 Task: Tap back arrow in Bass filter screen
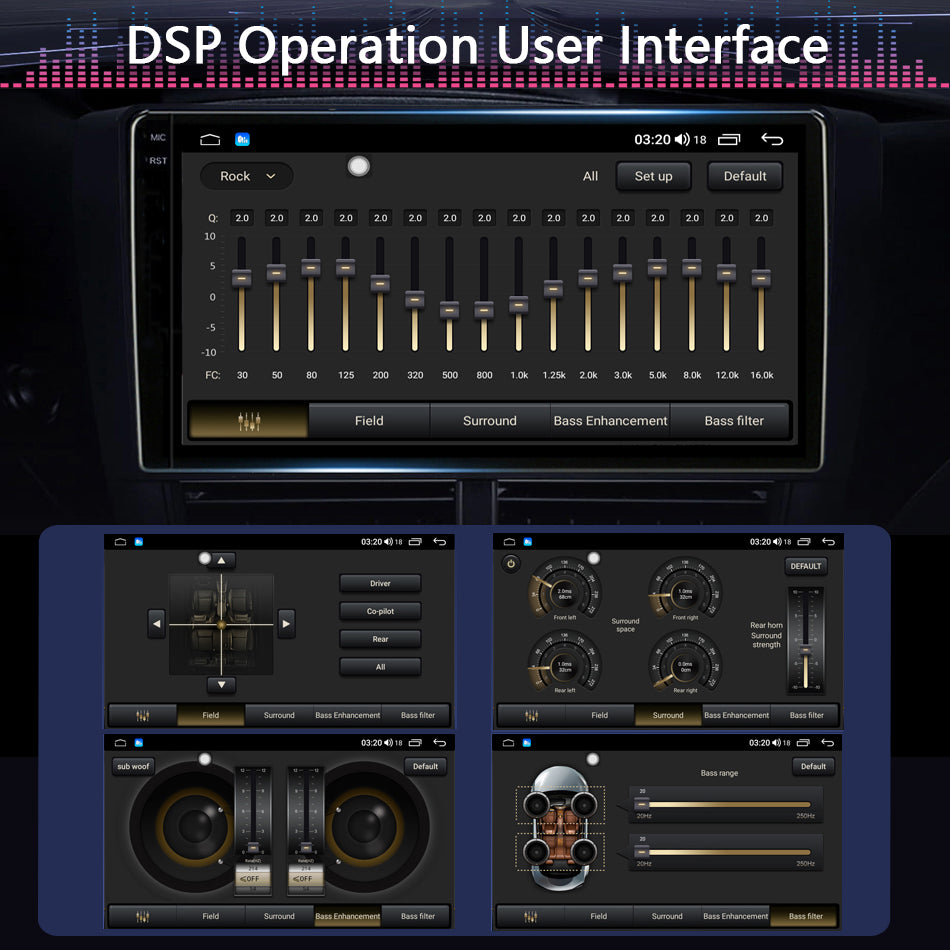[x=828, y=743]
